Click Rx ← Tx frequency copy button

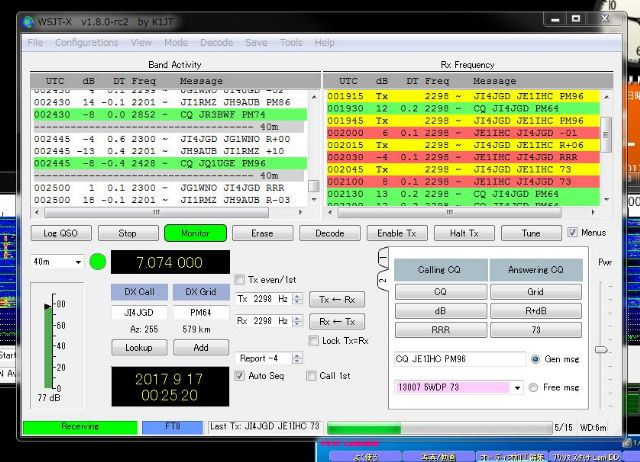tap(336, 321)
